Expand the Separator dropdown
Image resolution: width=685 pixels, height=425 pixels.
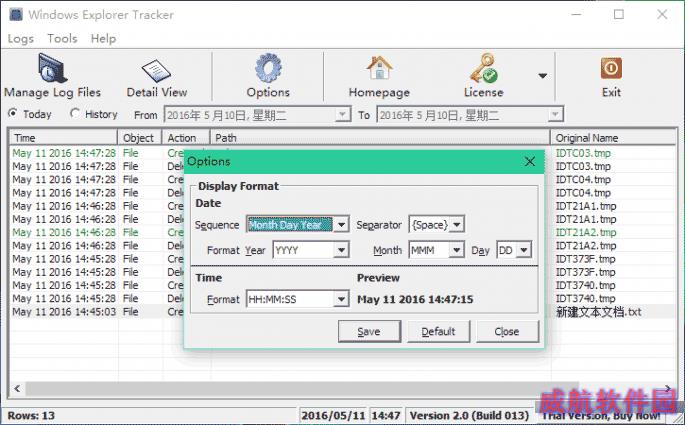pyautogui.click(x=457, y=225)
